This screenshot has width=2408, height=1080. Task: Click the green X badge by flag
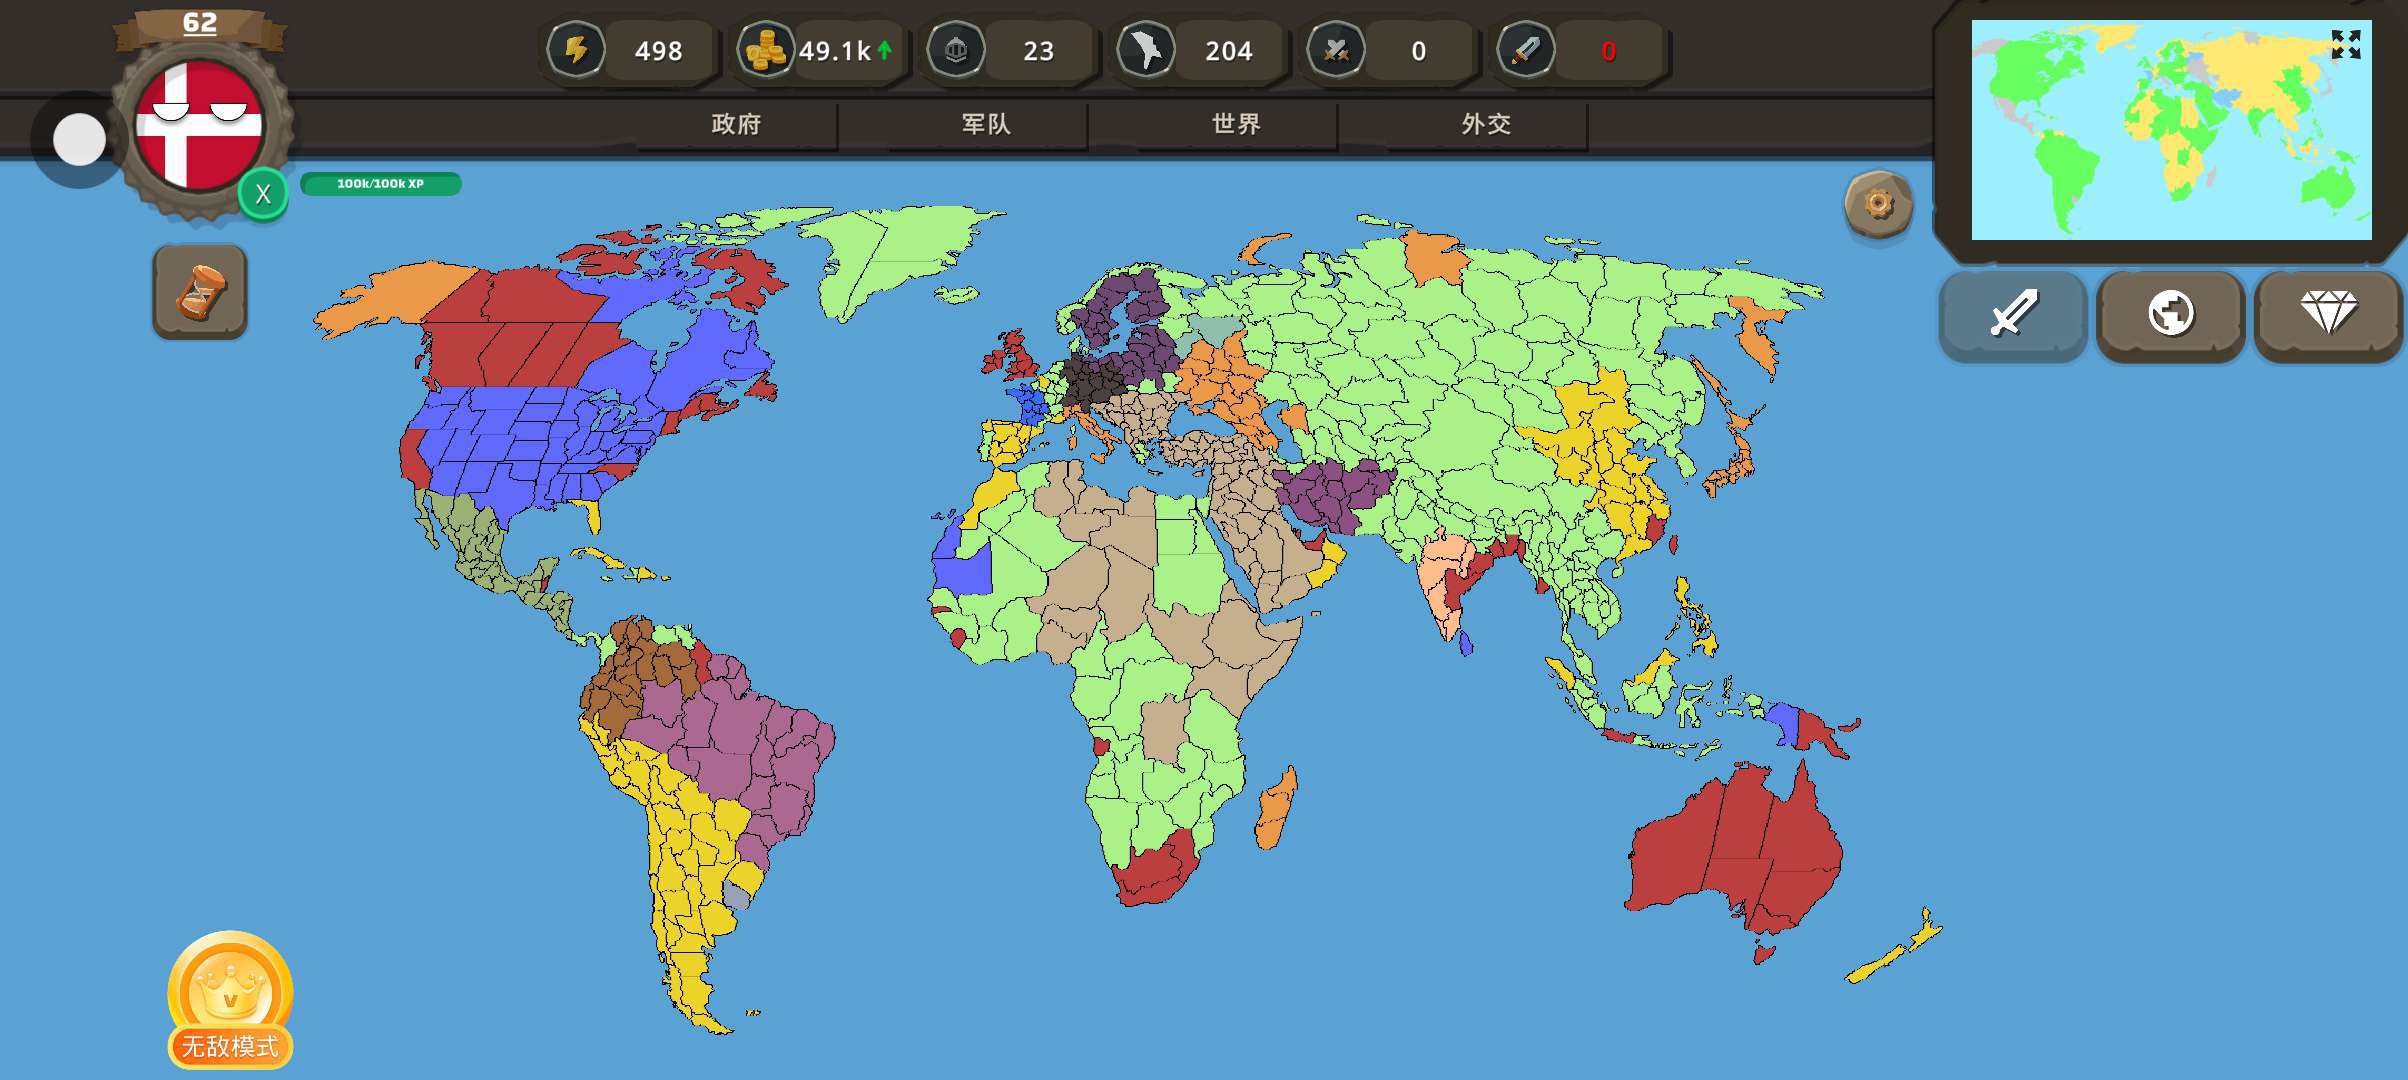click(263, 194)
